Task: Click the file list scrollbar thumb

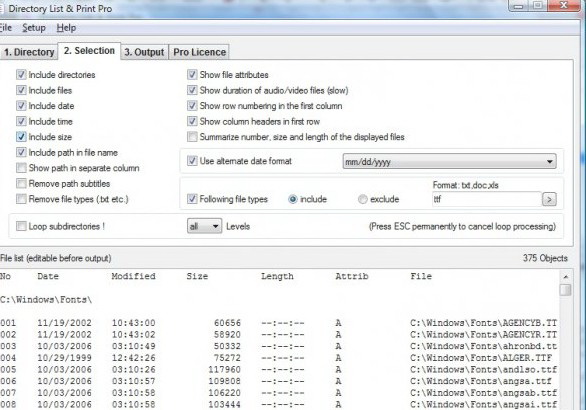Action: tap(566, 290)
